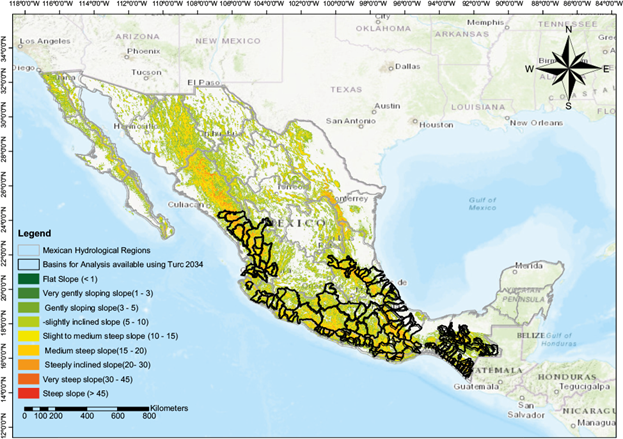Click the El Paso city label
This screenshot has width=623, height=439.
coord(200,83)
